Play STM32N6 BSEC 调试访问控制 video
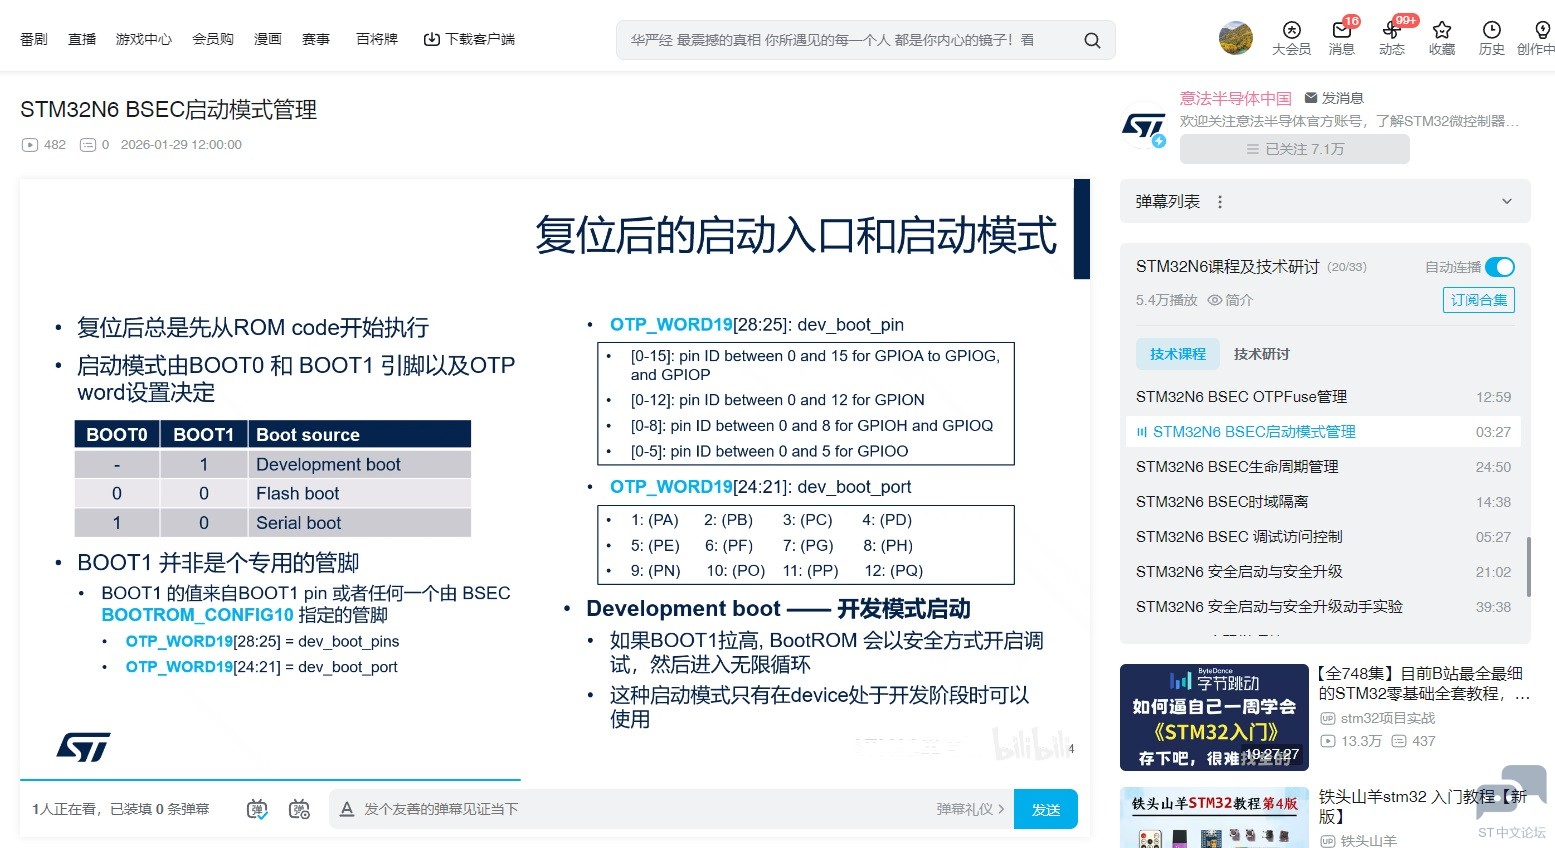Screen dimensions: 1555x848 click(1323, 537)
